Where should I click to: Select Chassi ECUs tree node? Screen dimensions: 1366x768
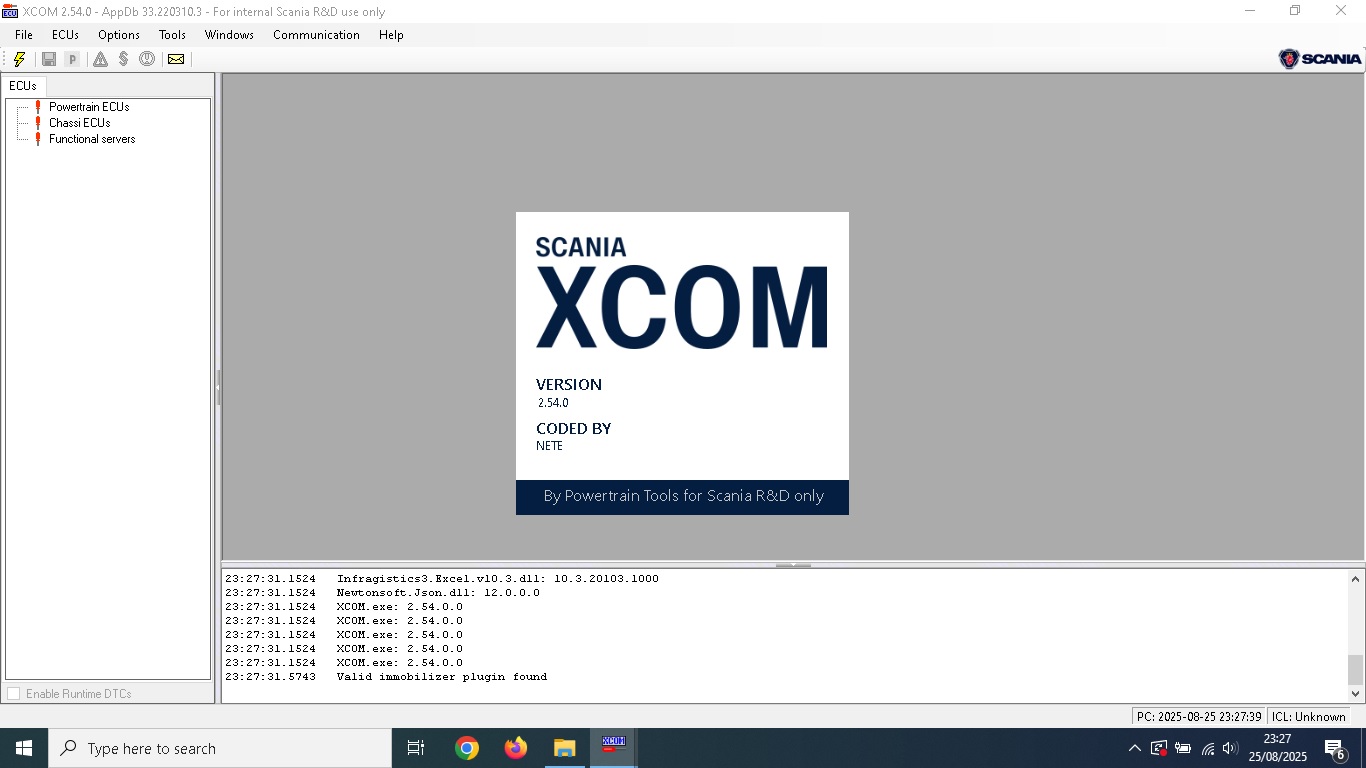[79, 123]
